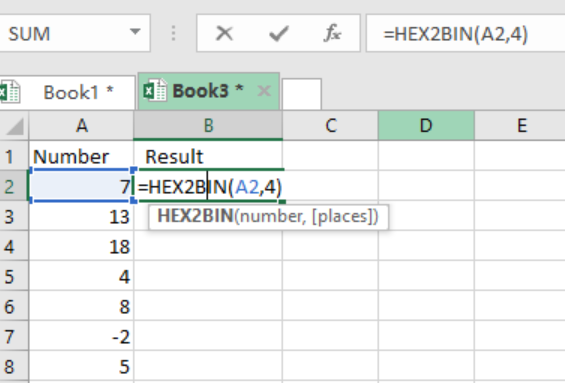Click cell A3 containing 13
Image resolution: width=565 pixels, height=383 pixels.
pos(81,217)
